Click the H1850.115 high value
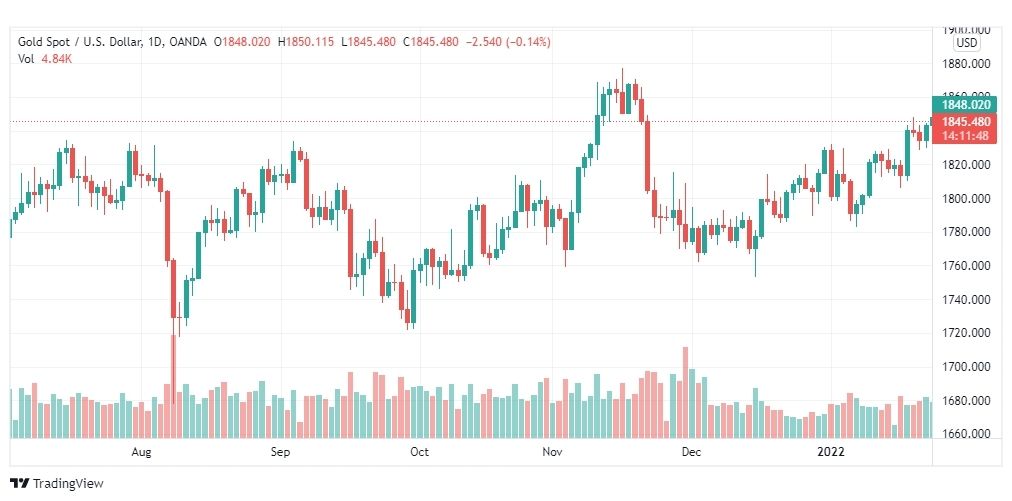 (306, 42)
